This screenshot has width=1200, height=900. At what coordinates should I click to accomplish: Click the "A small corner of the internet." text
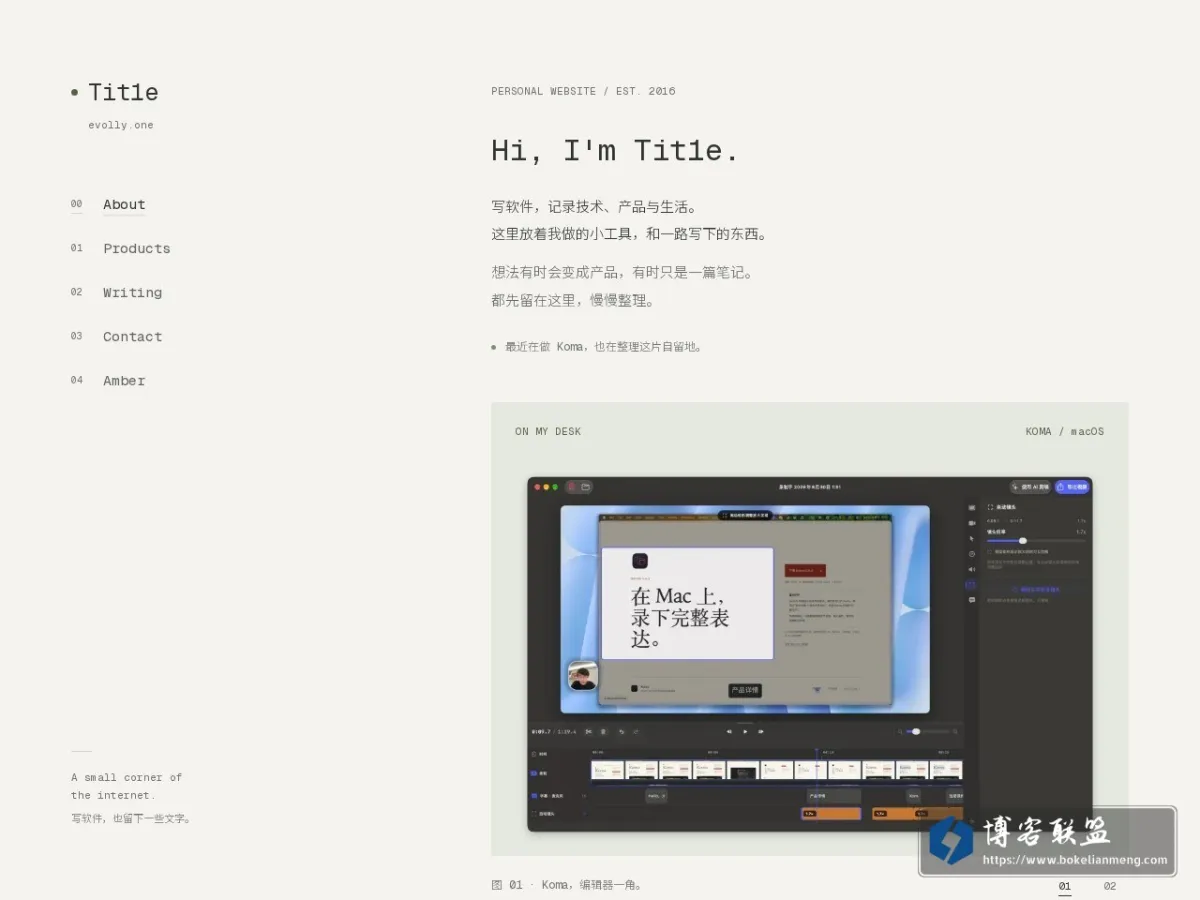coord(127,786)
